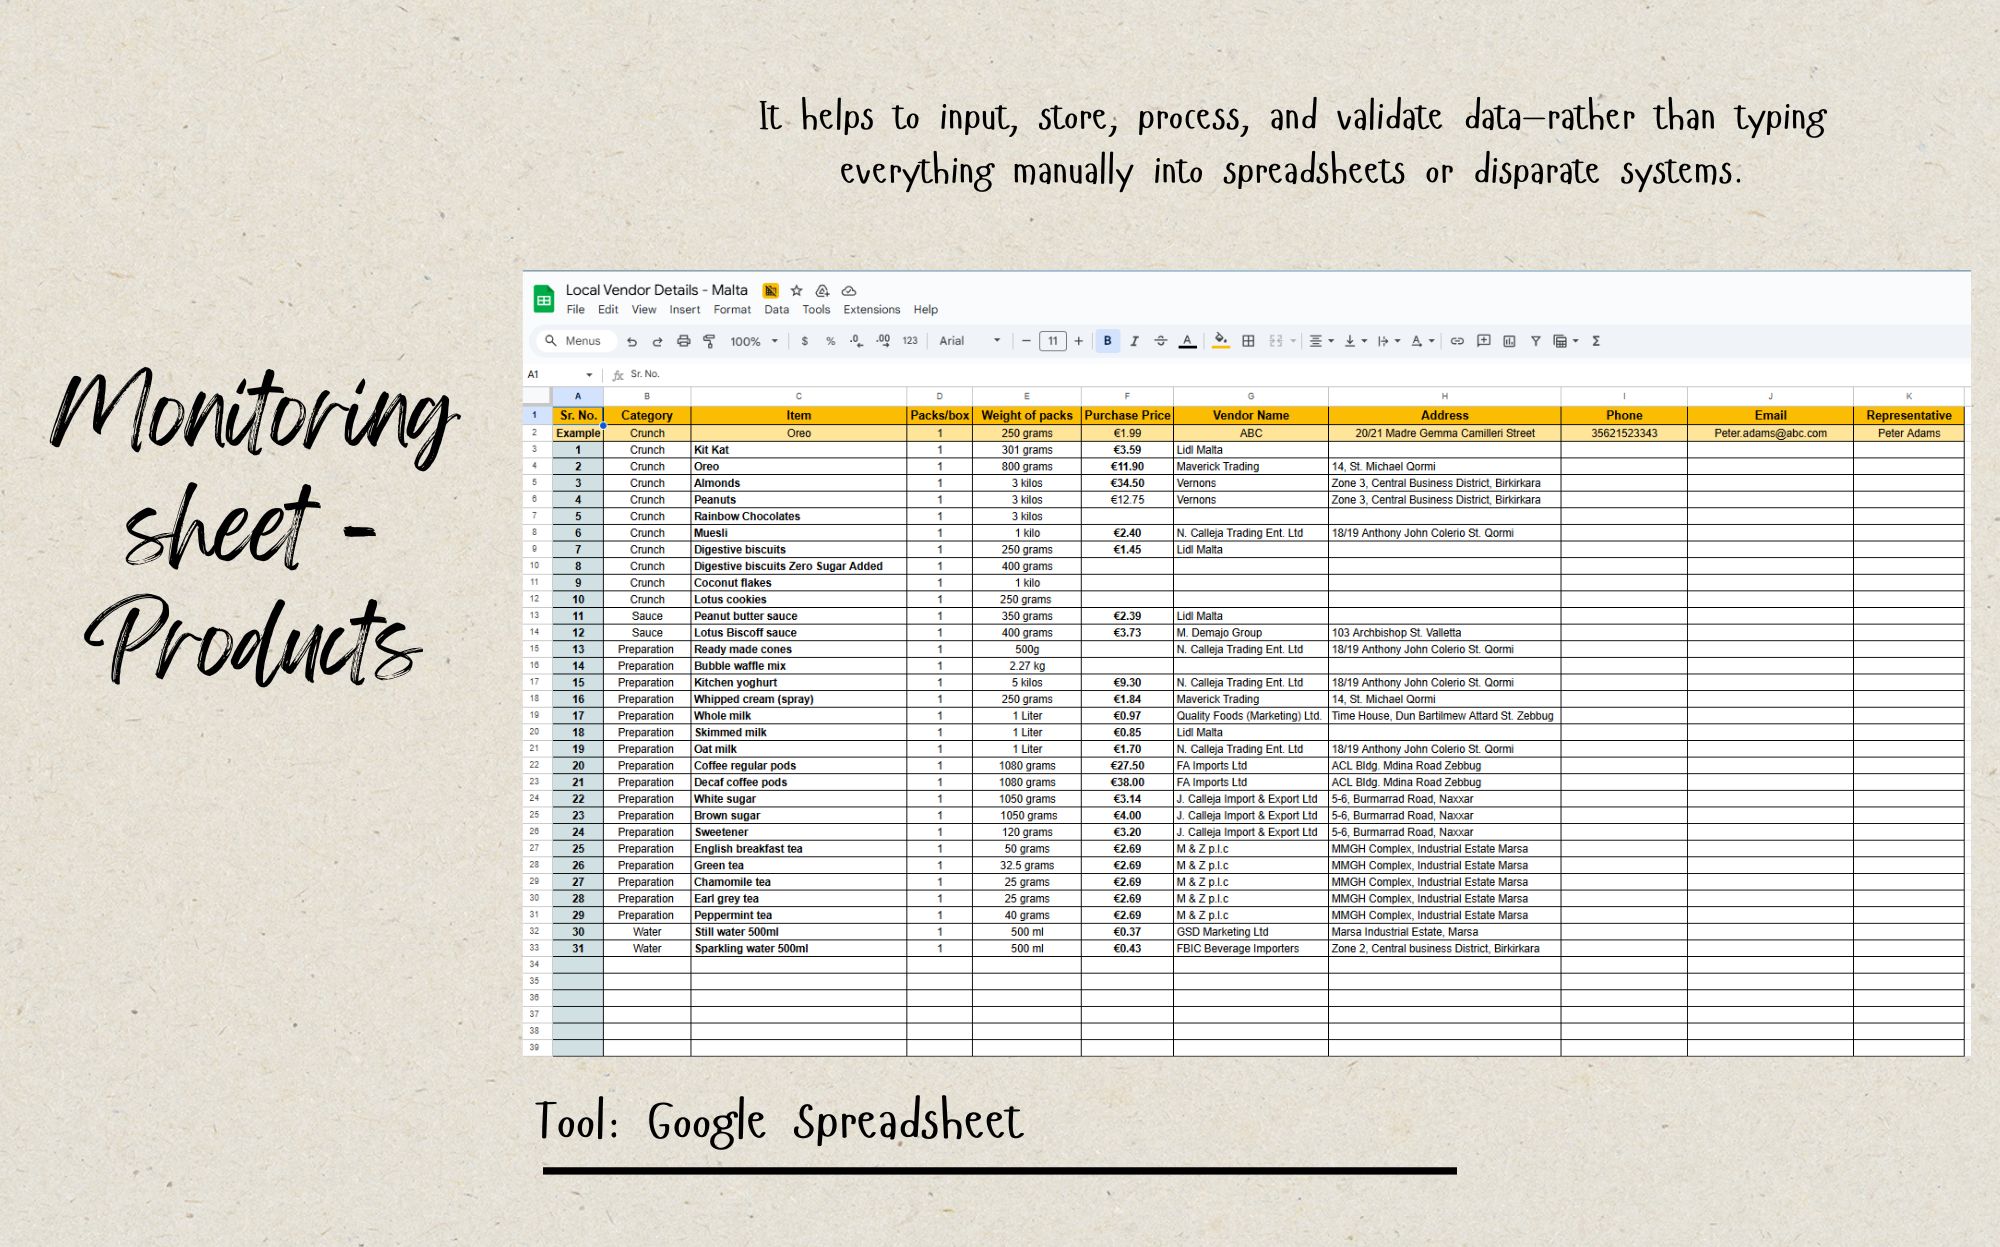Open the Arial font dropdown

(968, 341)
